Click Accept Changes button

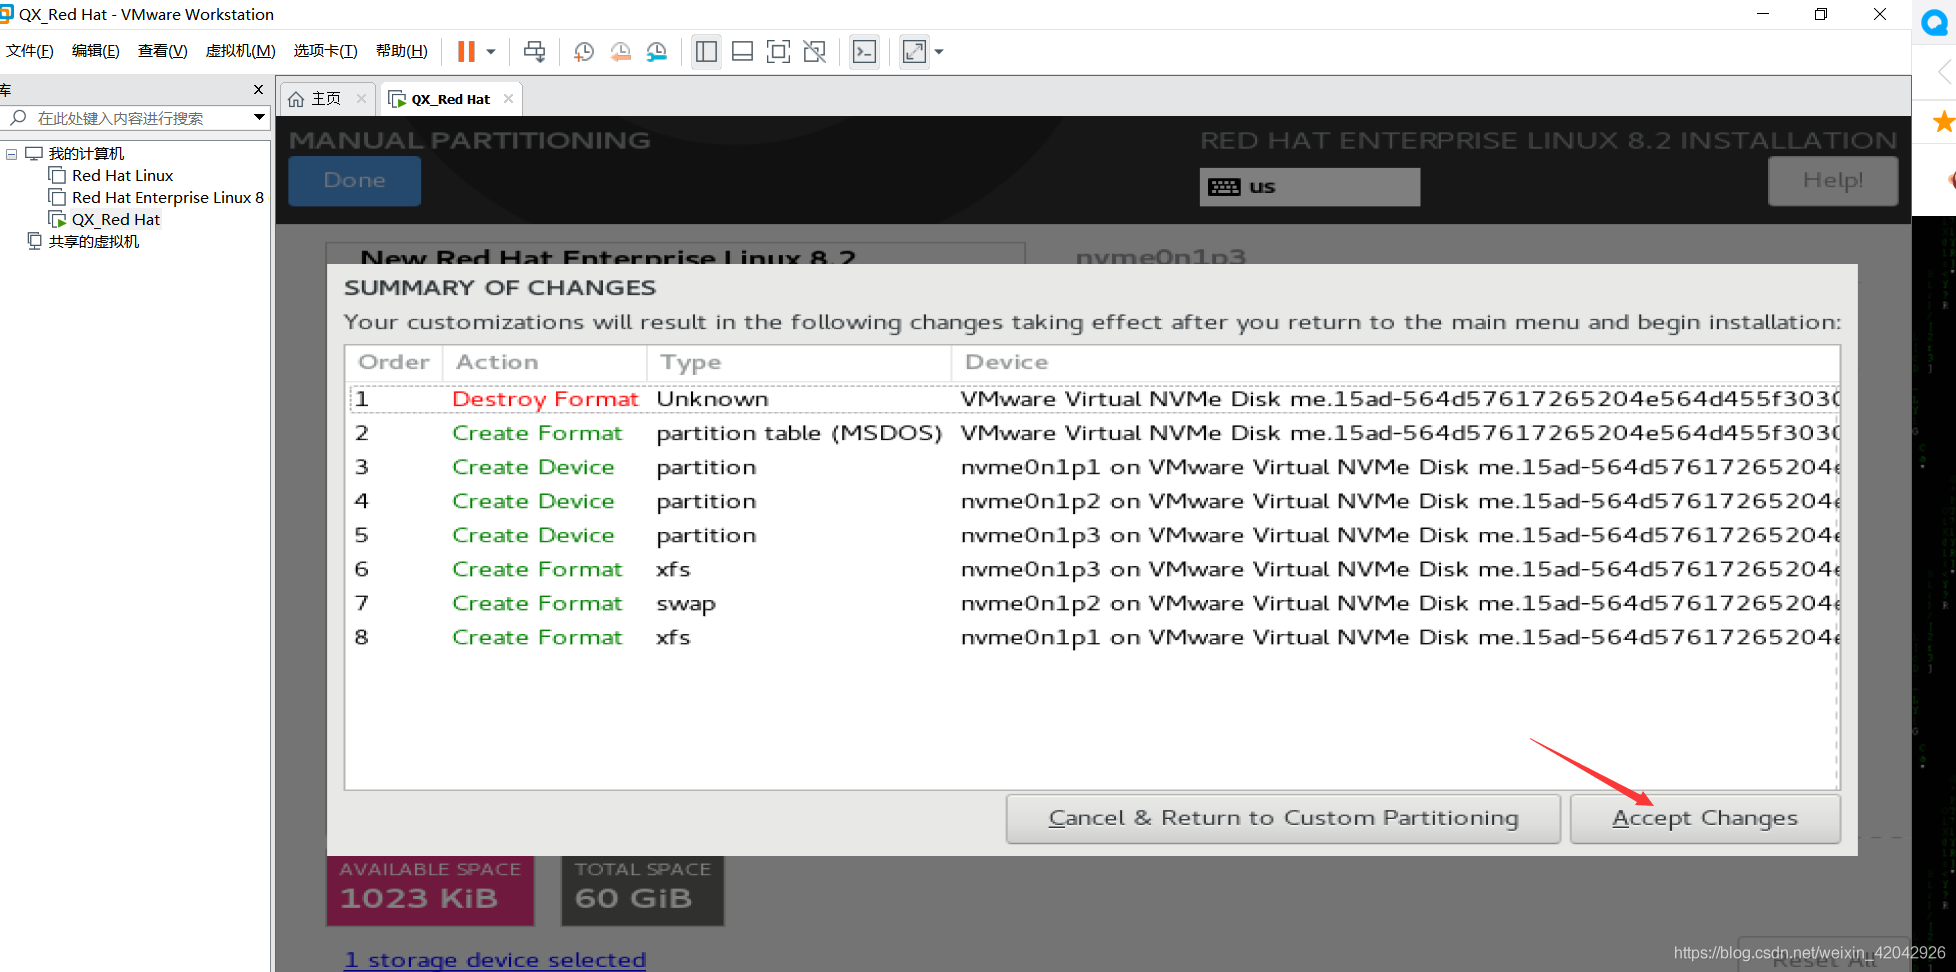click(x=1705, y=818)
